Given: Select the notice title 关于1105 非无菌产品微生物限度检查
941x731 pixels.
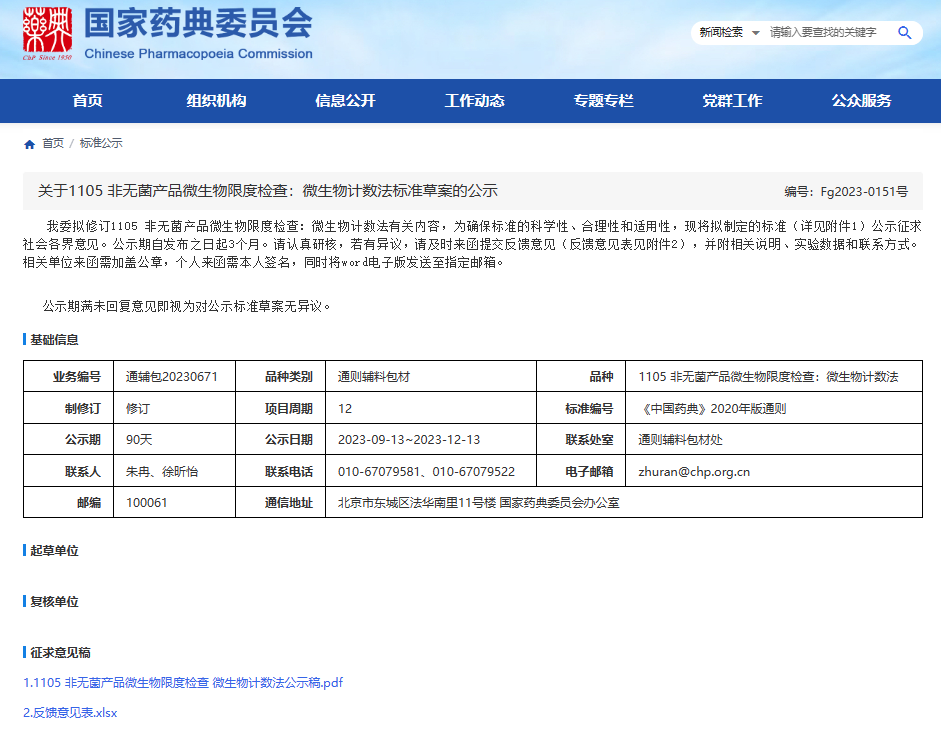Looking at the screenshot, I should tap(268, 191).
